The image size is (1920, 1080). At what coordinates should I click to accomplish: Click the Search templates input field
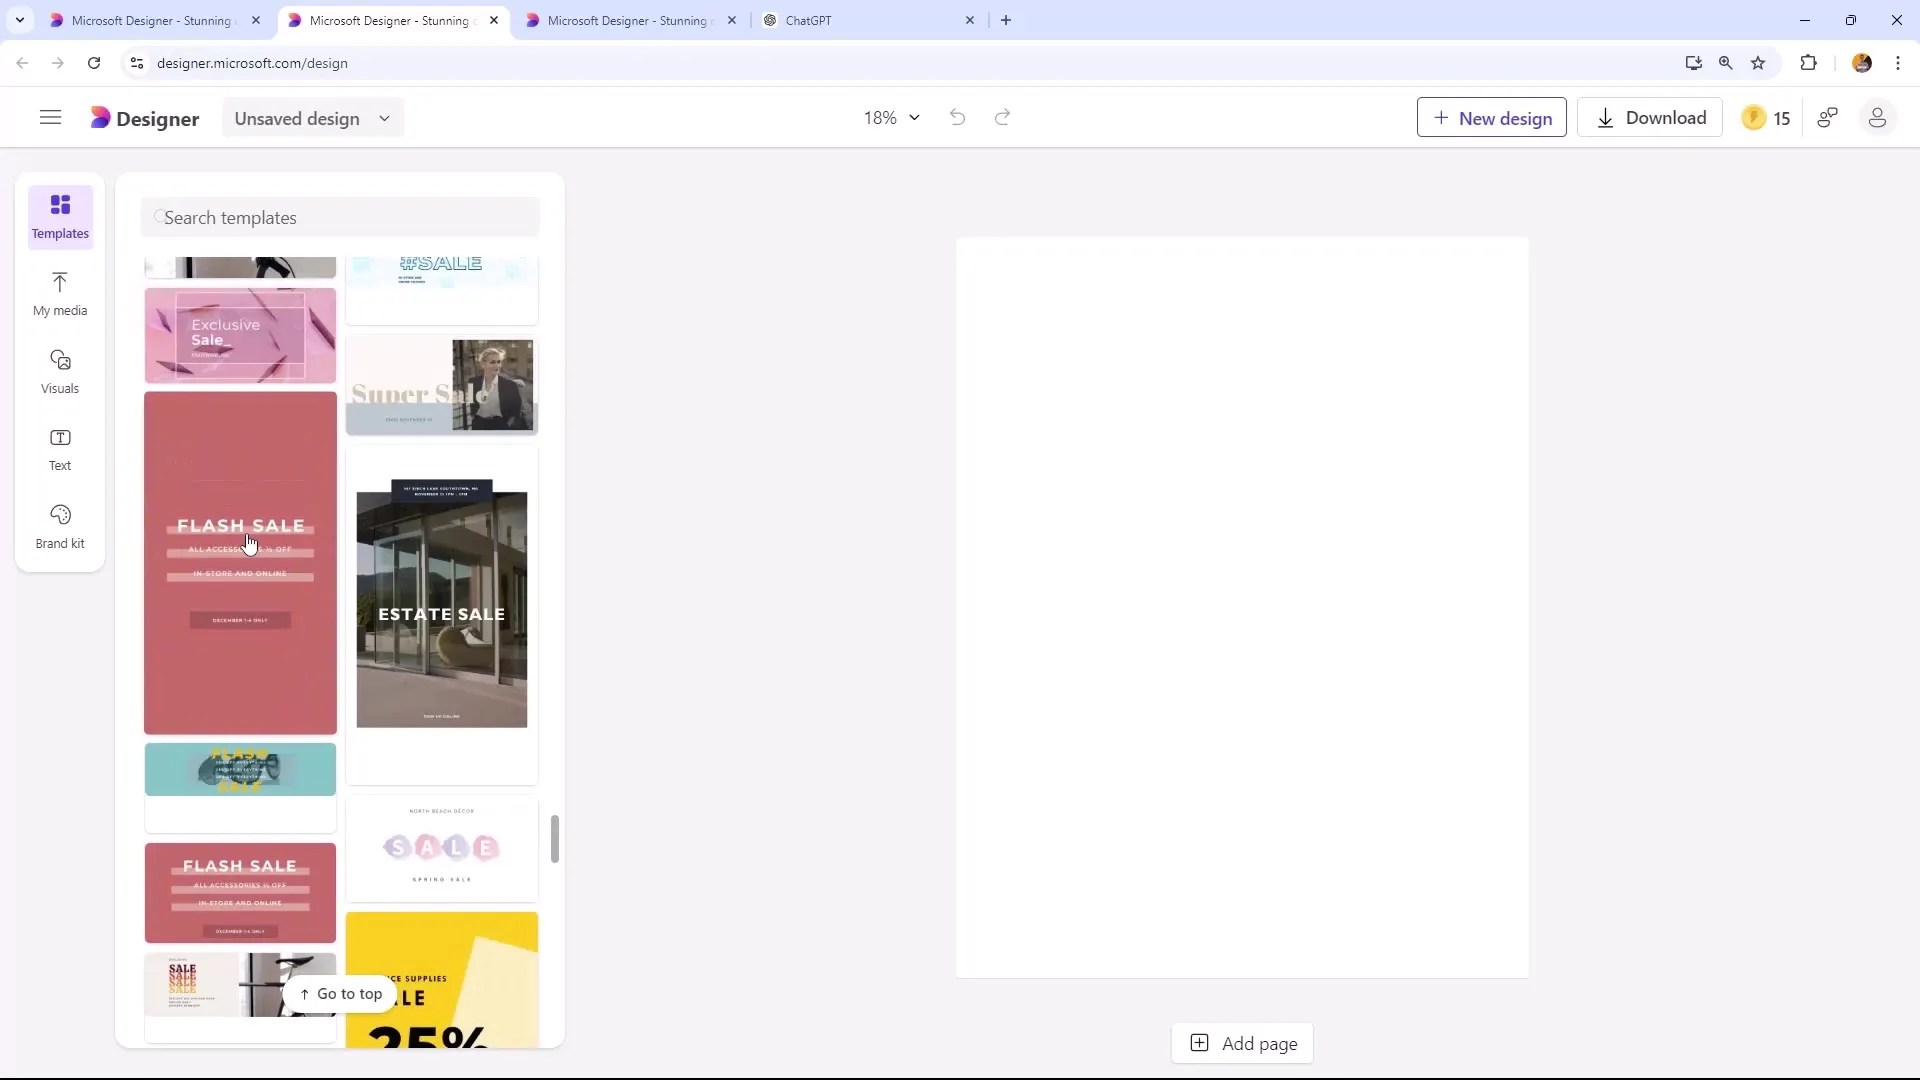pyautogui.click(x=343, y=218)
